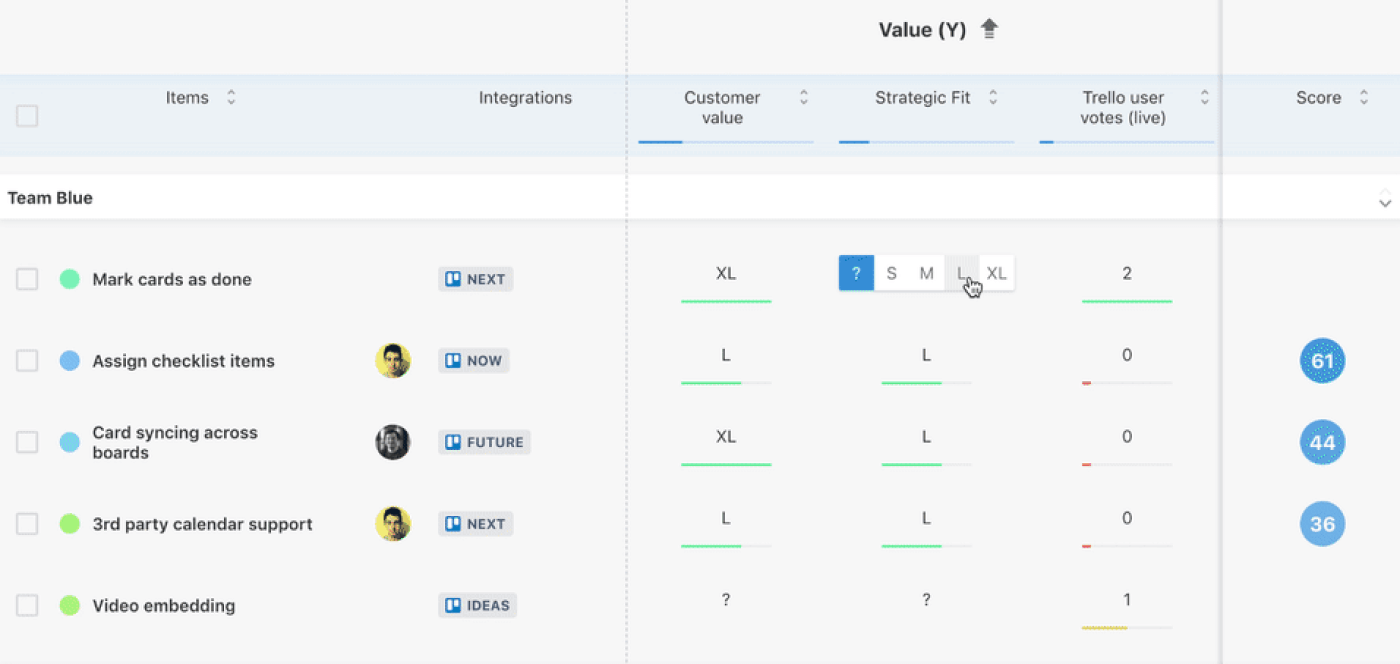Click the Value (Y) upward arrow icon
This screenshot has width=1400, height=664.
coord(989,30)
